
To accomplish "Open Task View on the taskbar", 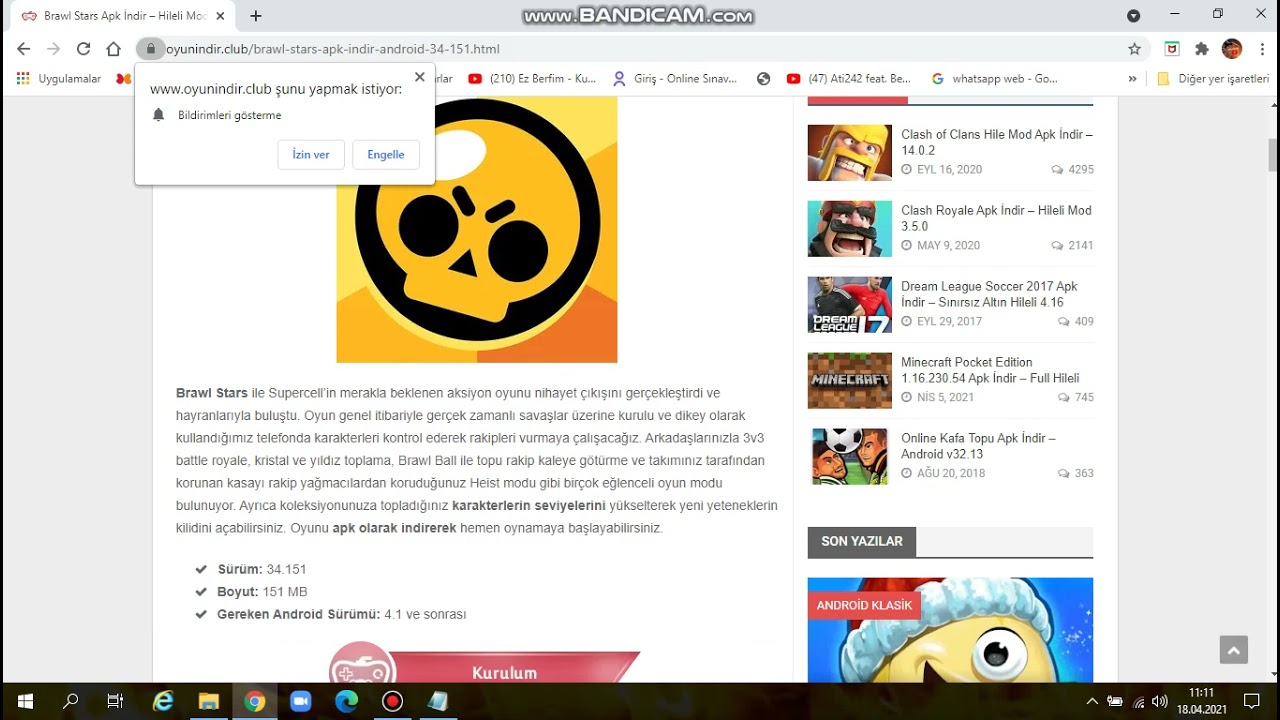I will click(x=115, y=702).
